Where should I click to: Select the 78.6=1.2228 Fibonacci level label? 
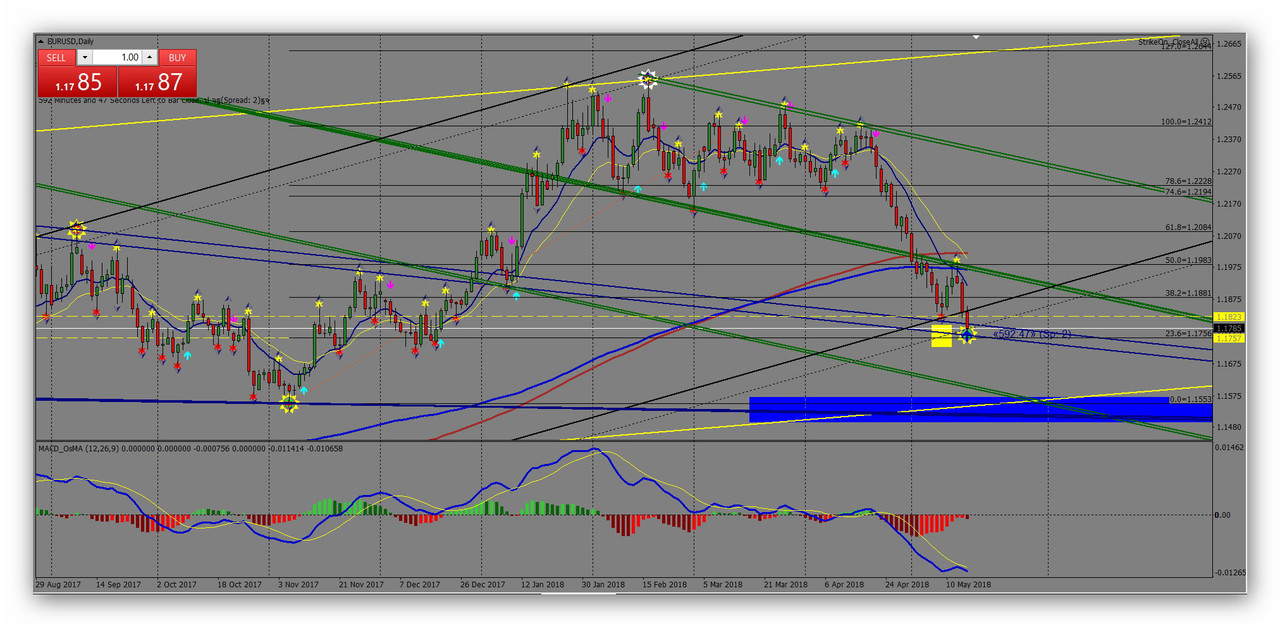1188,181
